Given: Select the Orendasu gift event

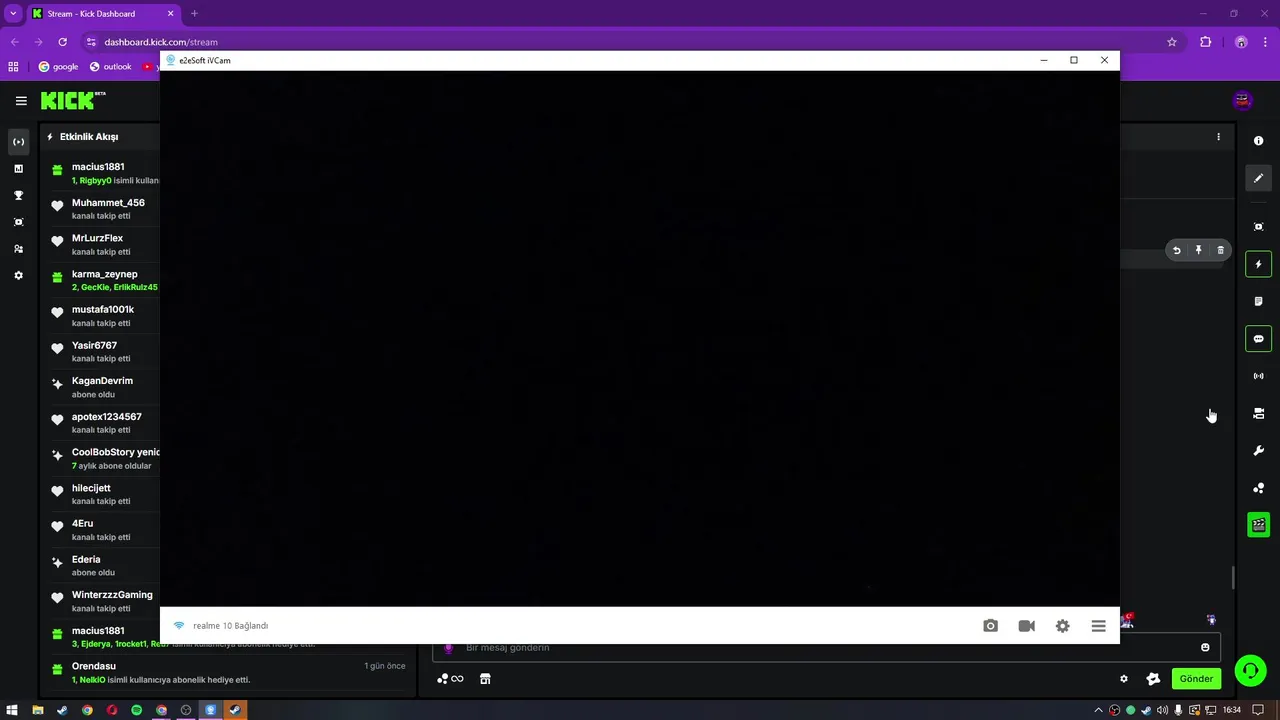Looking at the screenshot, I should (228, 673).
